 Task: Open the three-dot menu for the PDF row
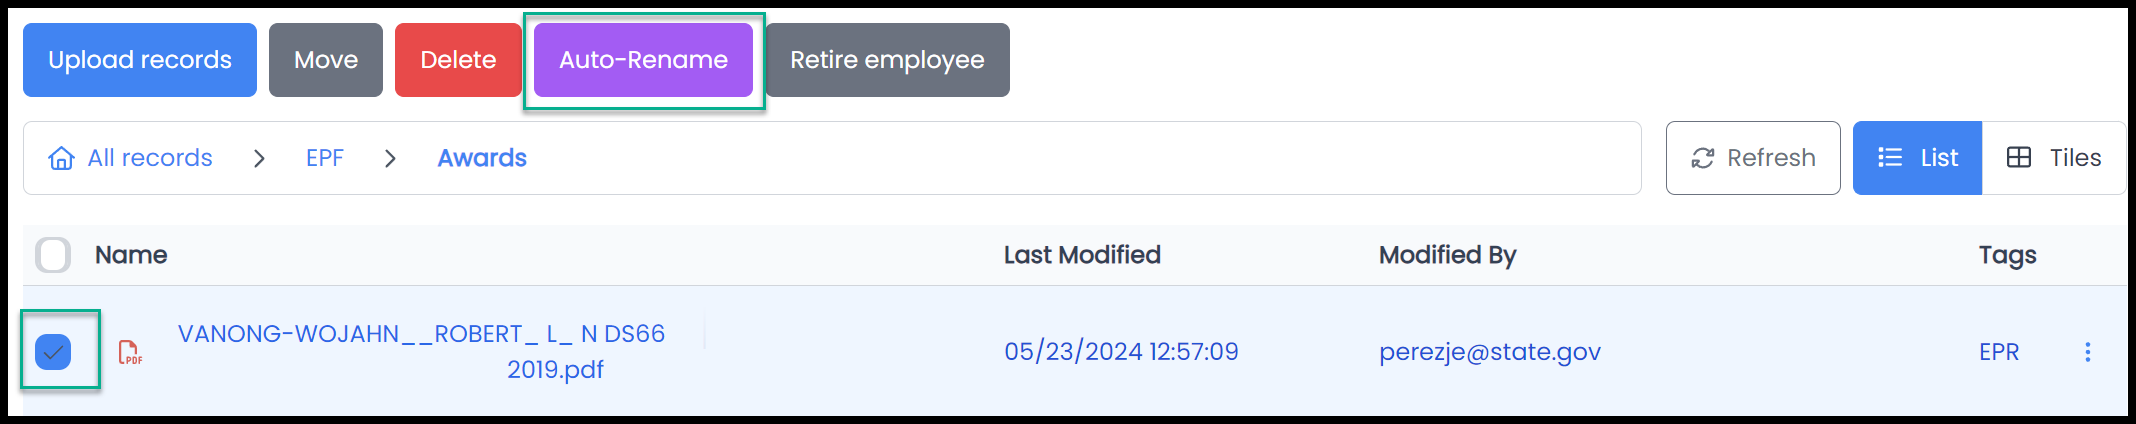[x=2087, y=352]
